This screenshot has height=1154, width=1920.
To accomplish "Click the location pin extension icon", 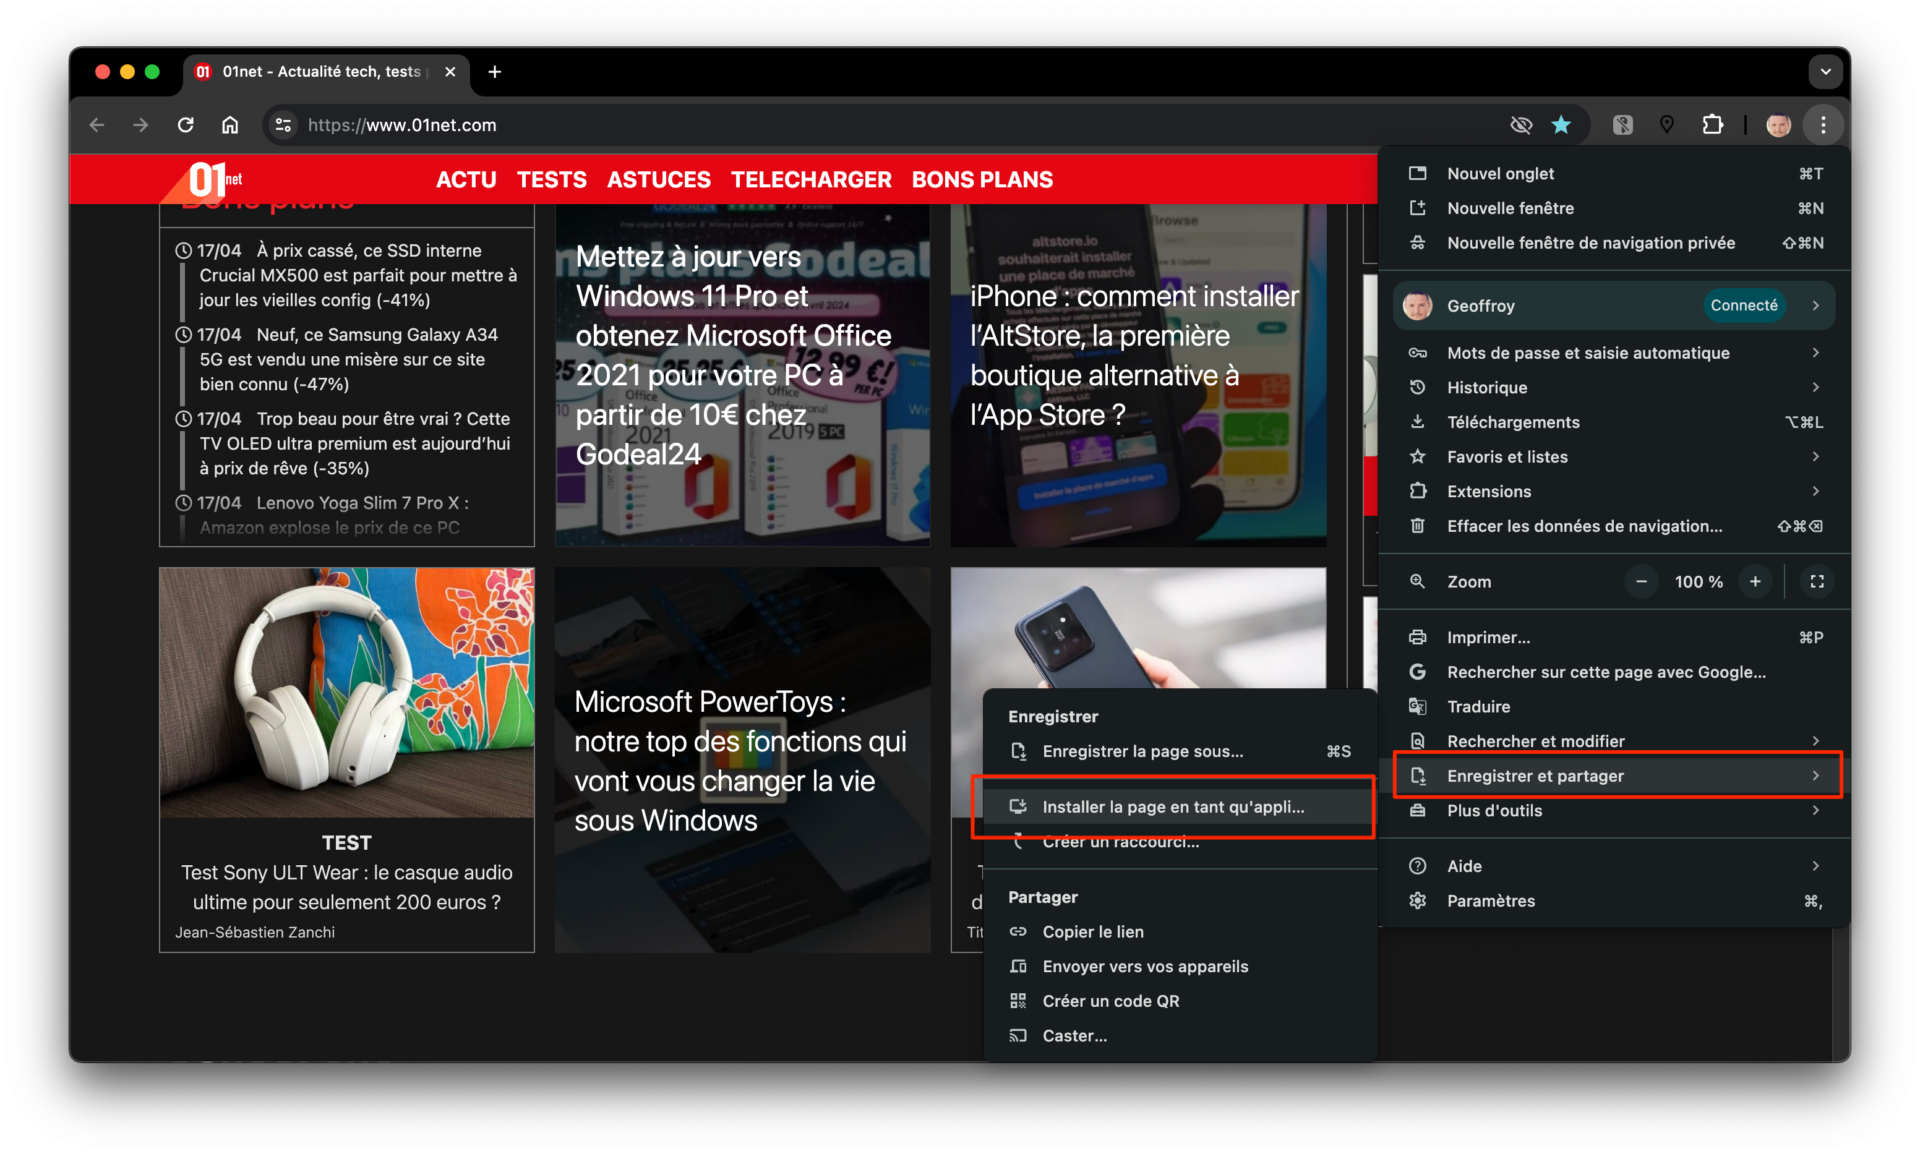I will pyautogui.click(x=1667, y=125).
